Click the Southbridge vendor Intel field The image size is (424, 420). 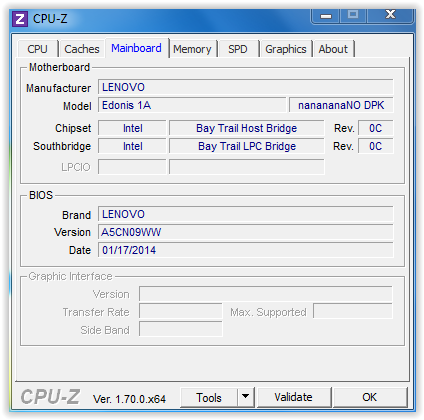pyautogui.click(x=132, y=146)
